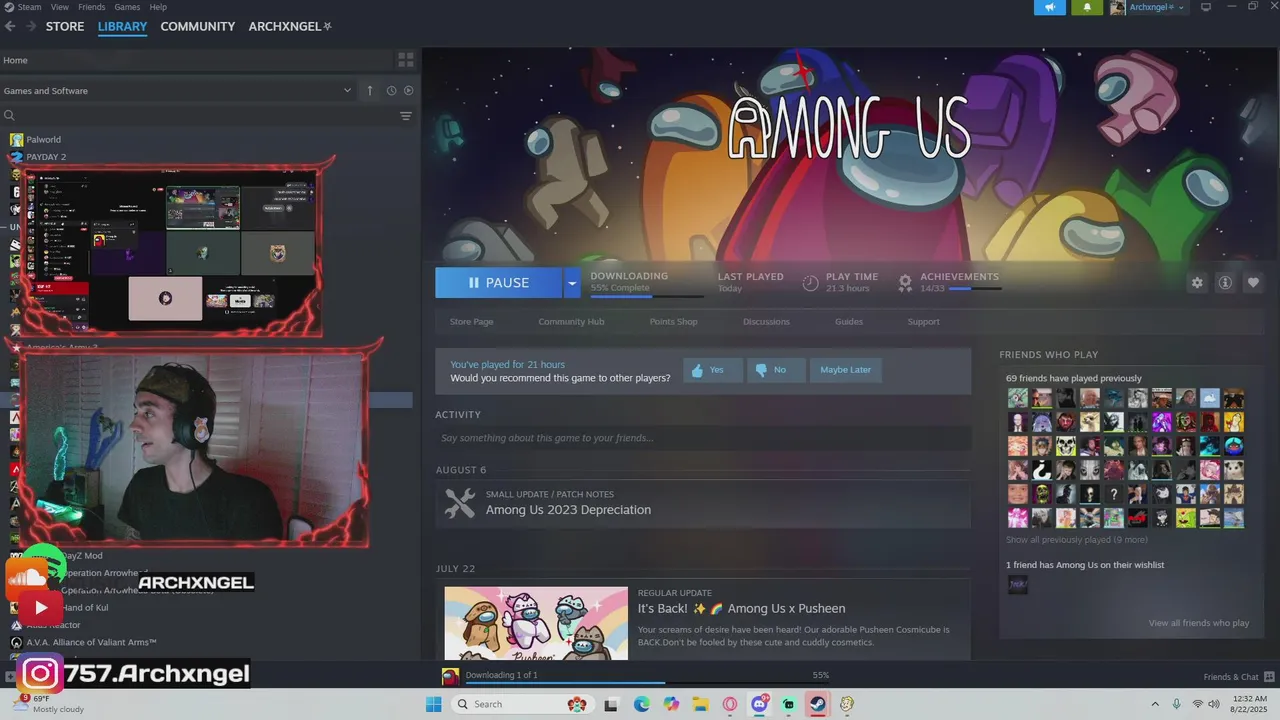1280x720 pixels.
Task: Open It's Back Among Us x Pusheen headline
Action: (x=741, y=608)
